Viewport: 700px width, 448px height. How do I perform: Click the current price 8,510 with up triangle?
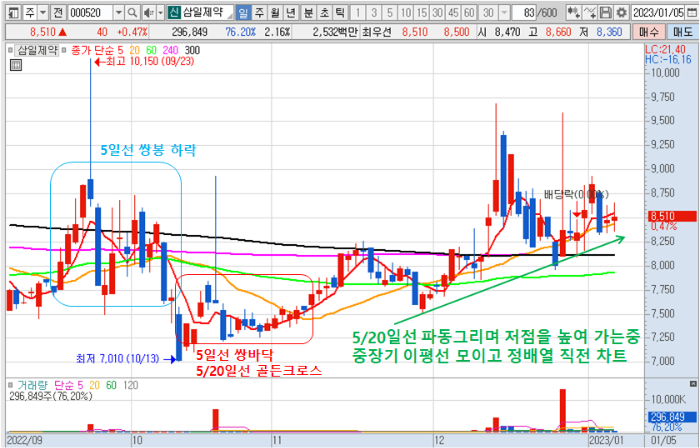(48, 32)
